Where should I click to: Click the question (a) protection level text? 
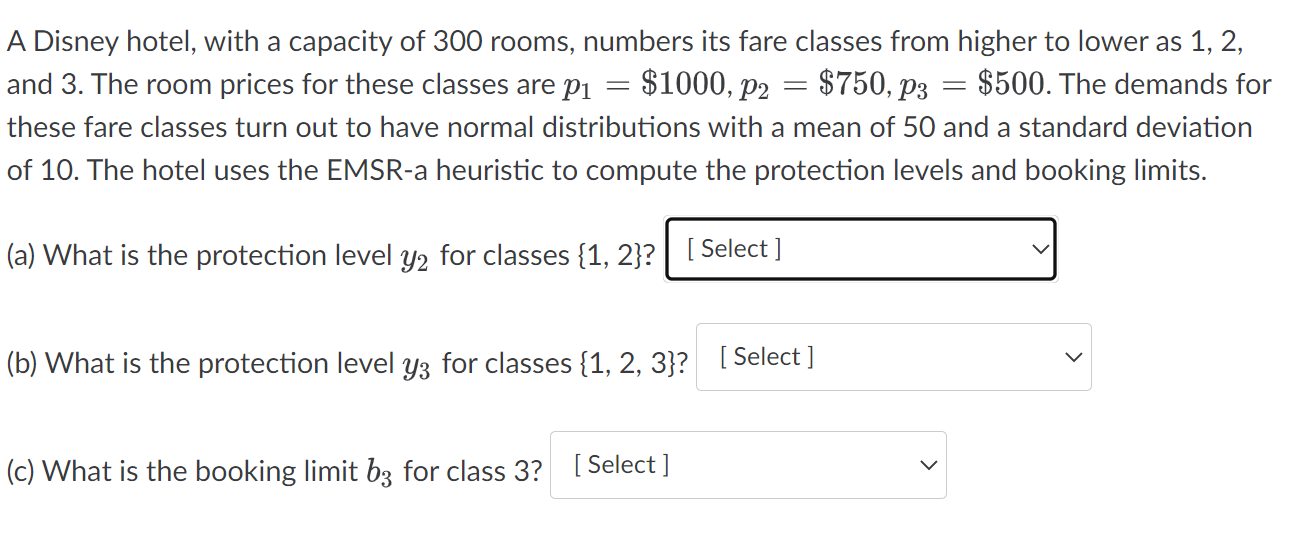pyautogui.click(x=331, y=256)
